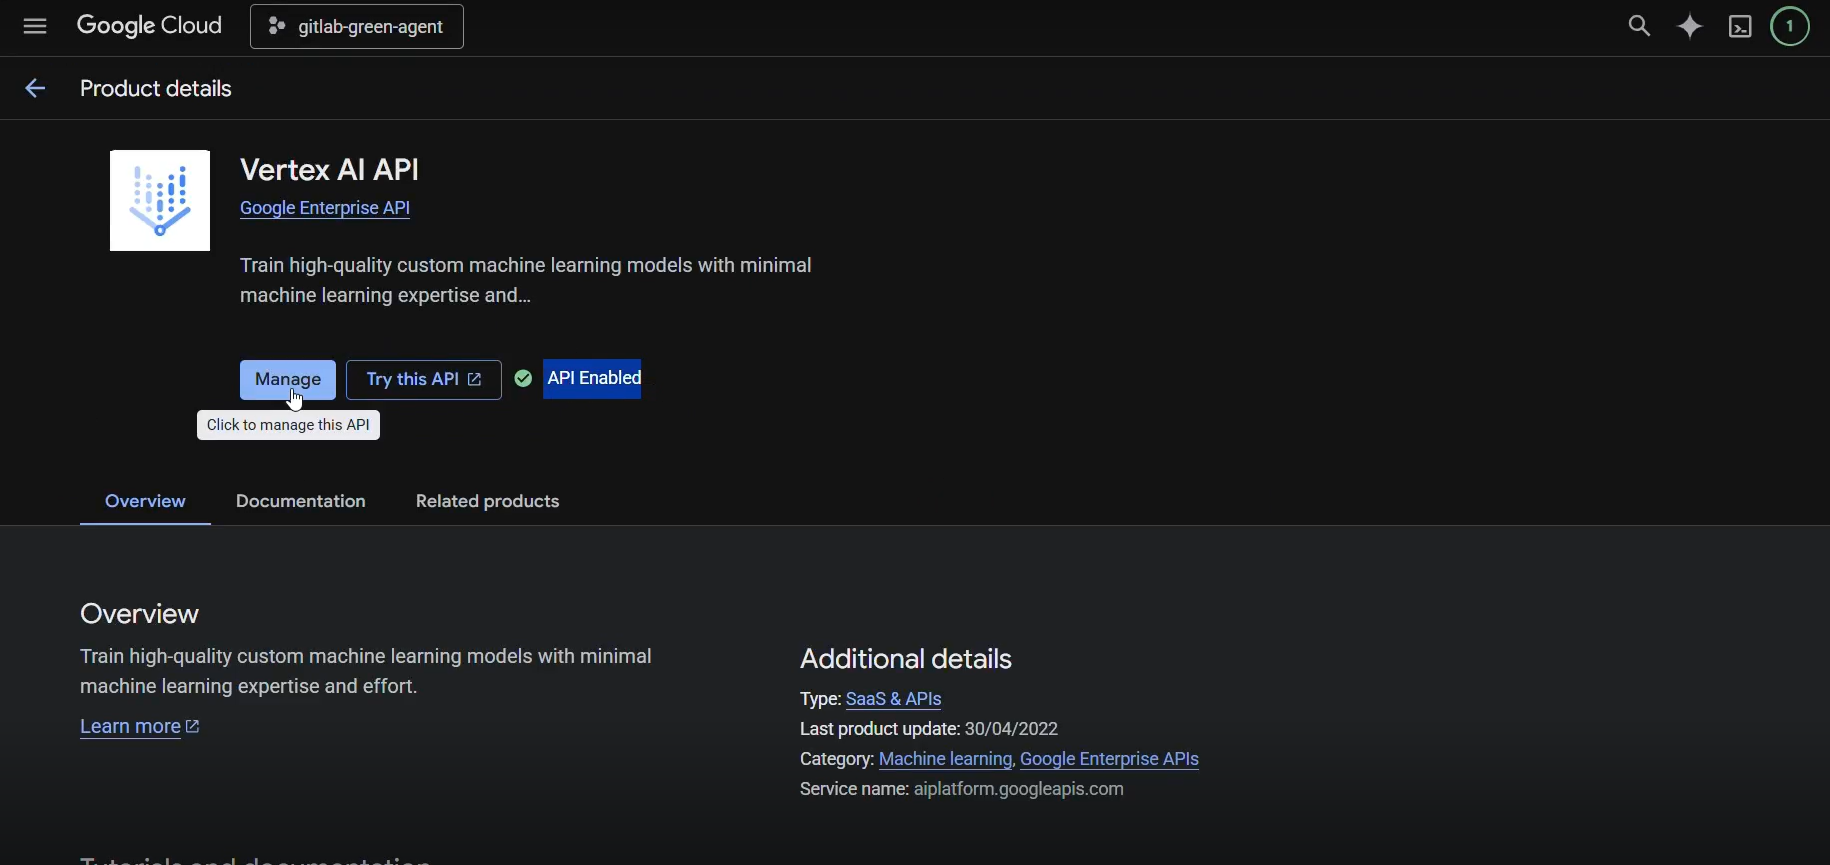Switch to the Related products tab
The height and width of the screenshot is (865, 1830).
click(488, 502)
